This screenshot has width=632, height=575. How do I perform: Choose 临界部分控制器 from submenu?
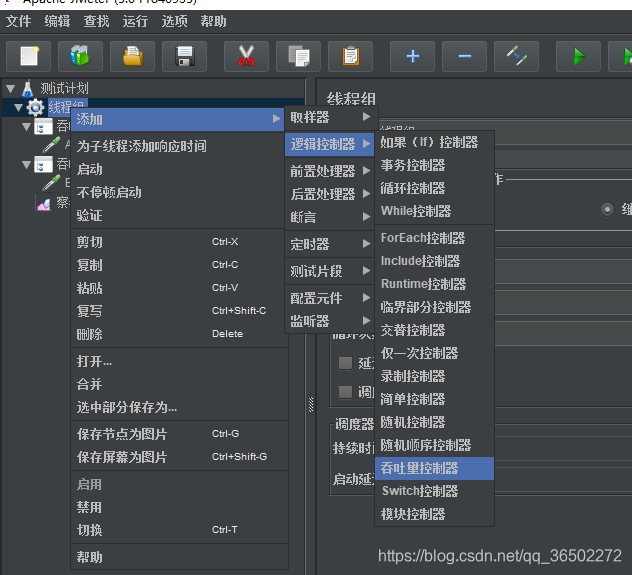434,307
